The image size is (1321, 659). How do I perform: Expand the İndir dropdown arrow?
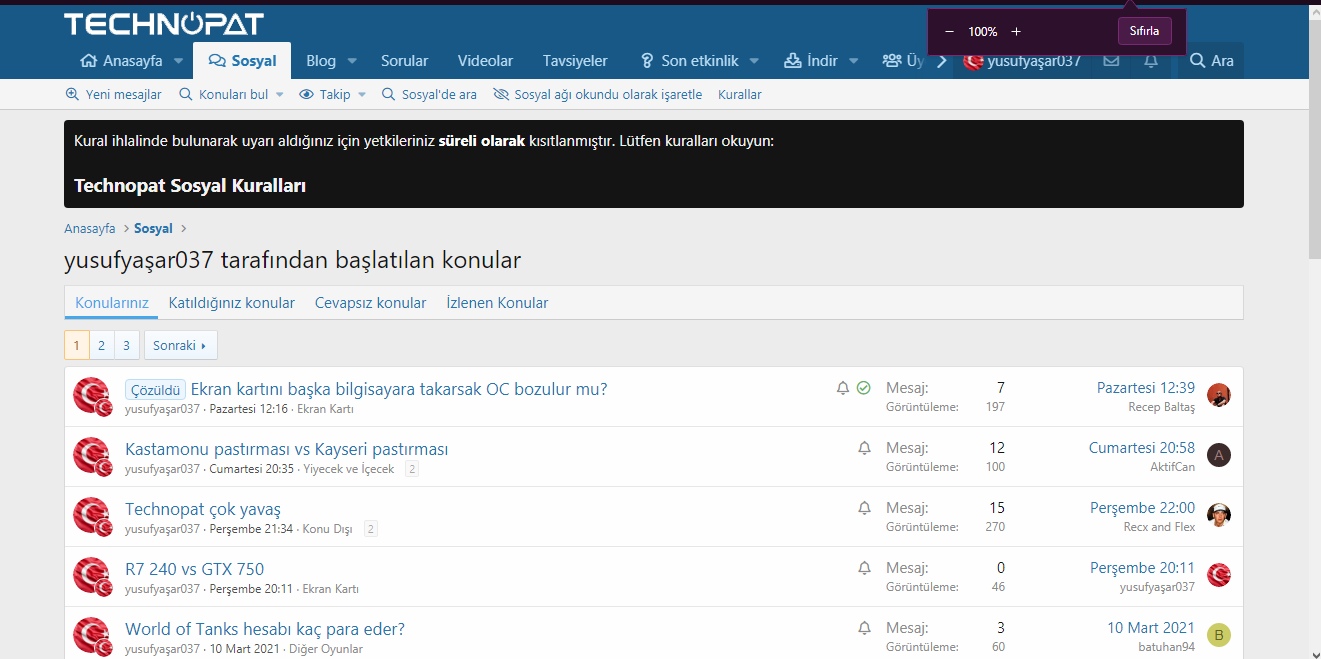(x=853, y=61)
